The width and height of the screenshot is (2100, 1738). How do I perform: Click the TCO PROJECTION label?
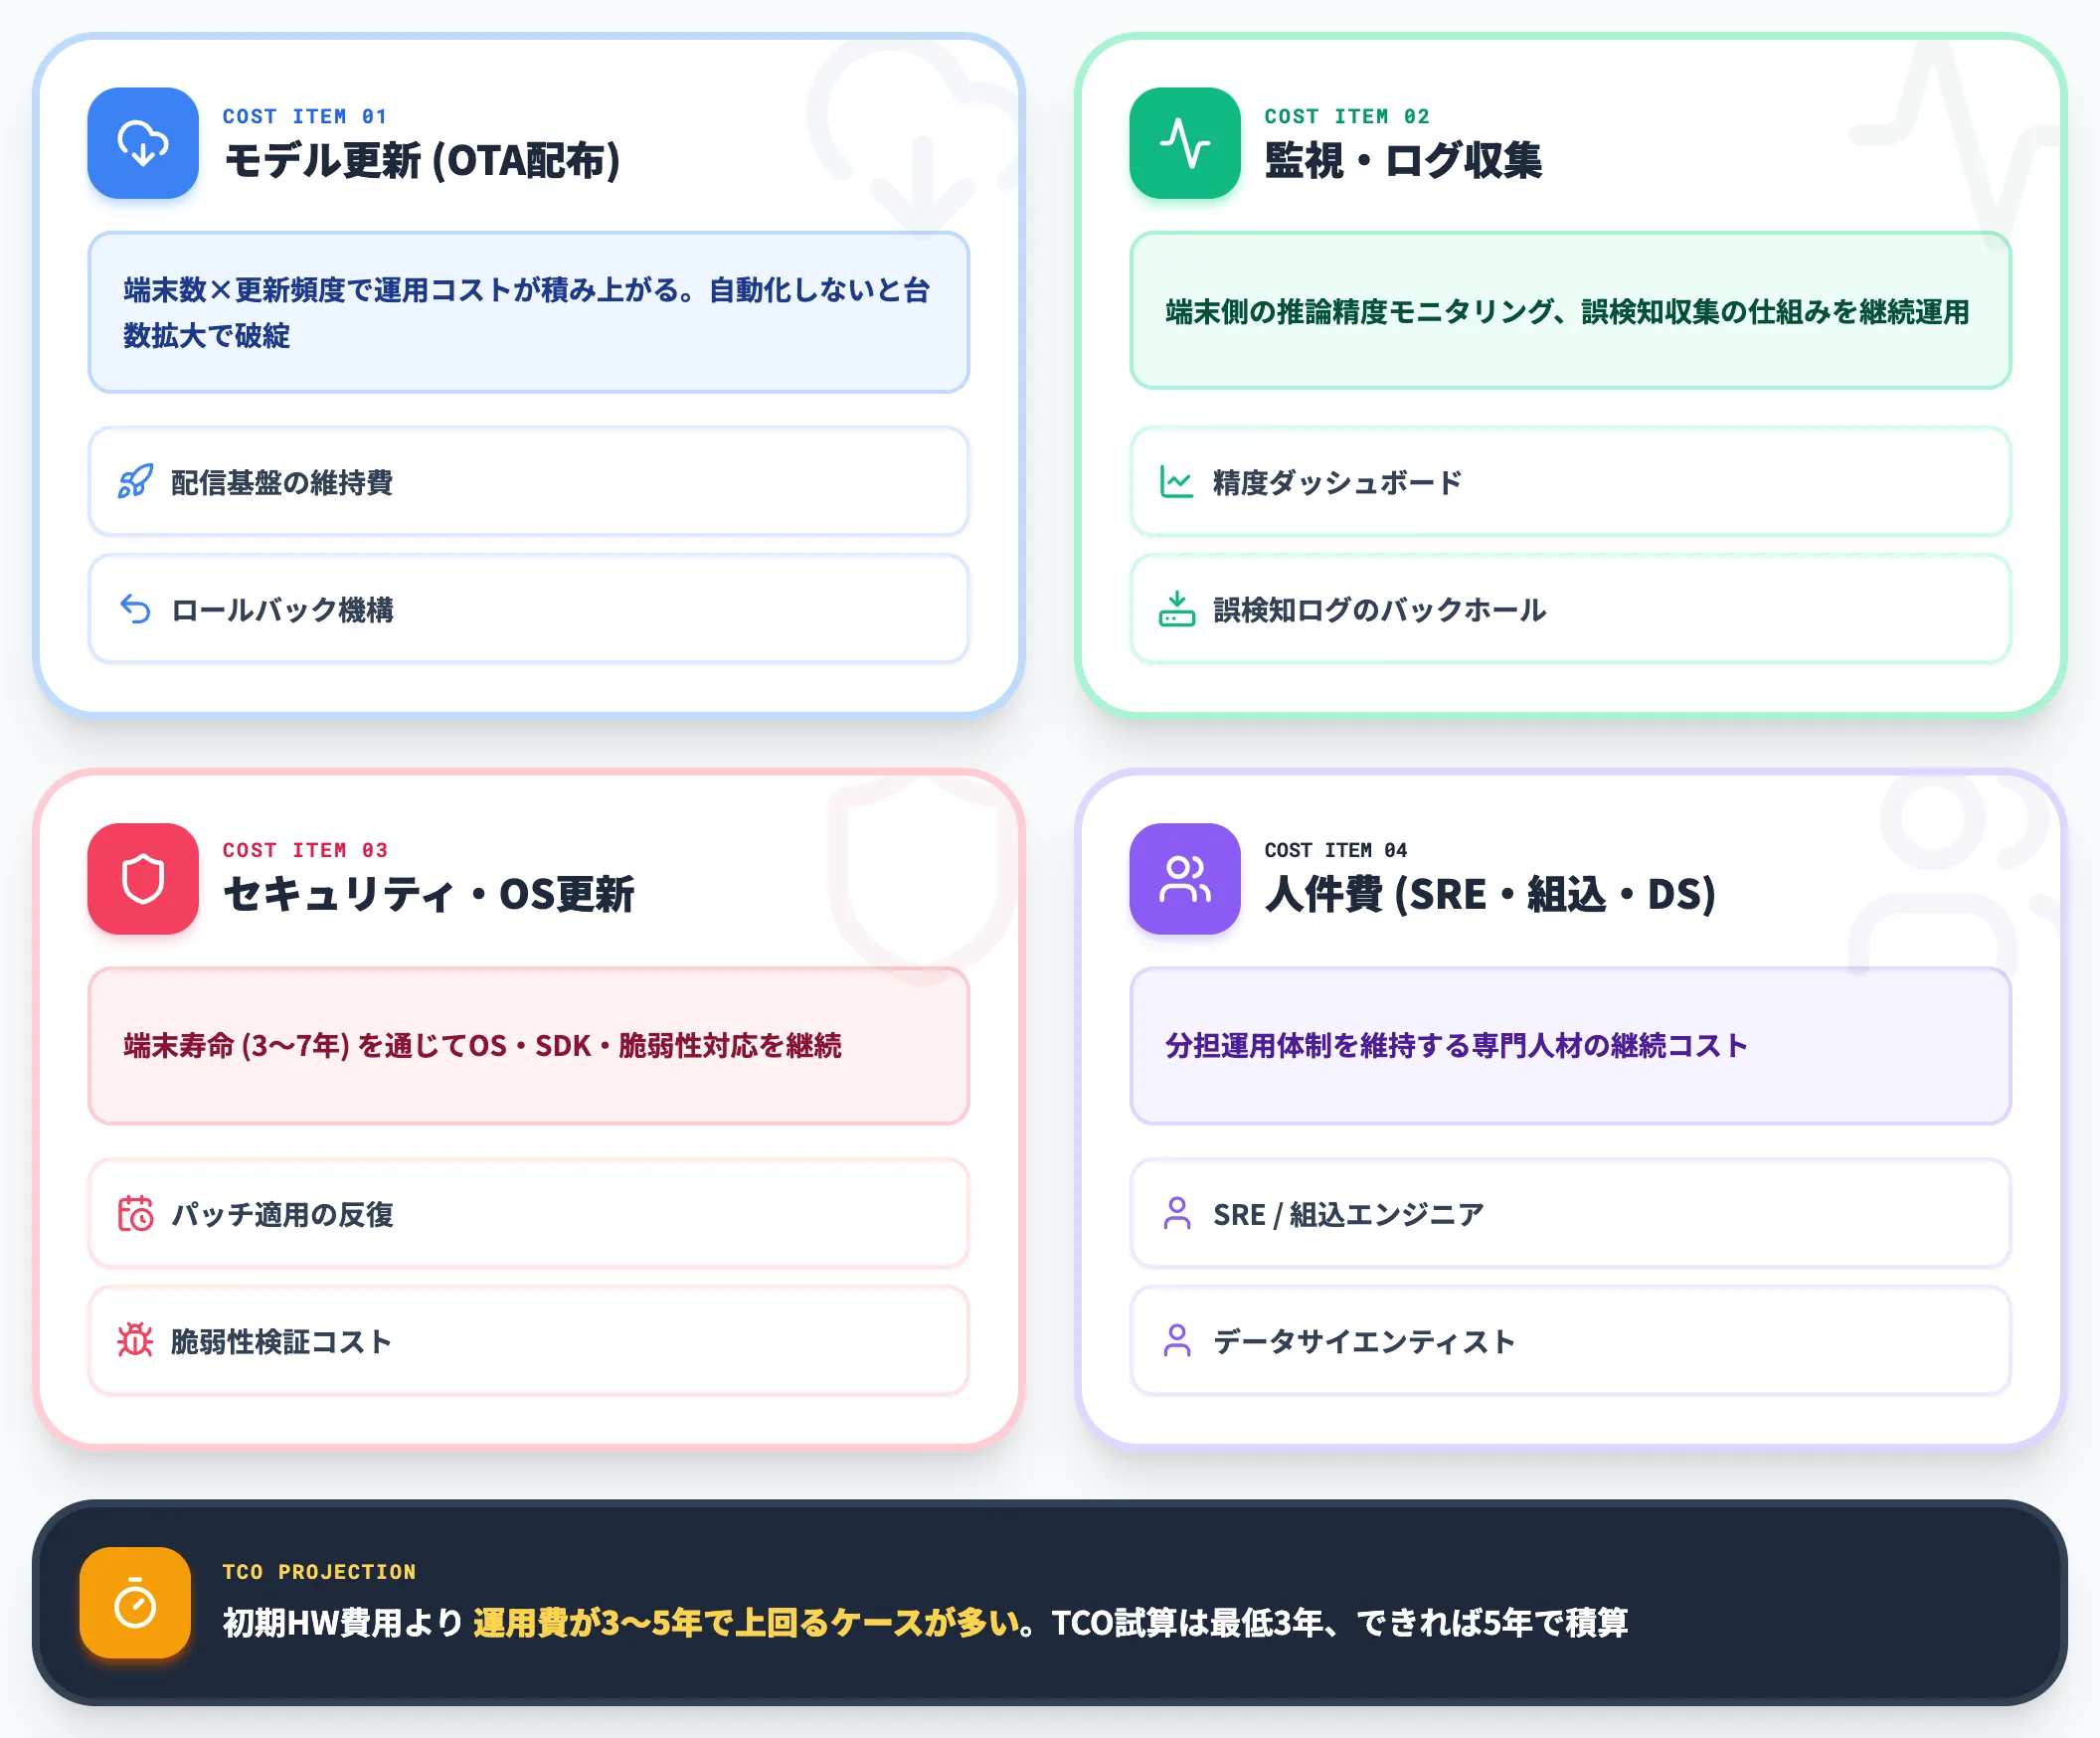coord(319,1572)
